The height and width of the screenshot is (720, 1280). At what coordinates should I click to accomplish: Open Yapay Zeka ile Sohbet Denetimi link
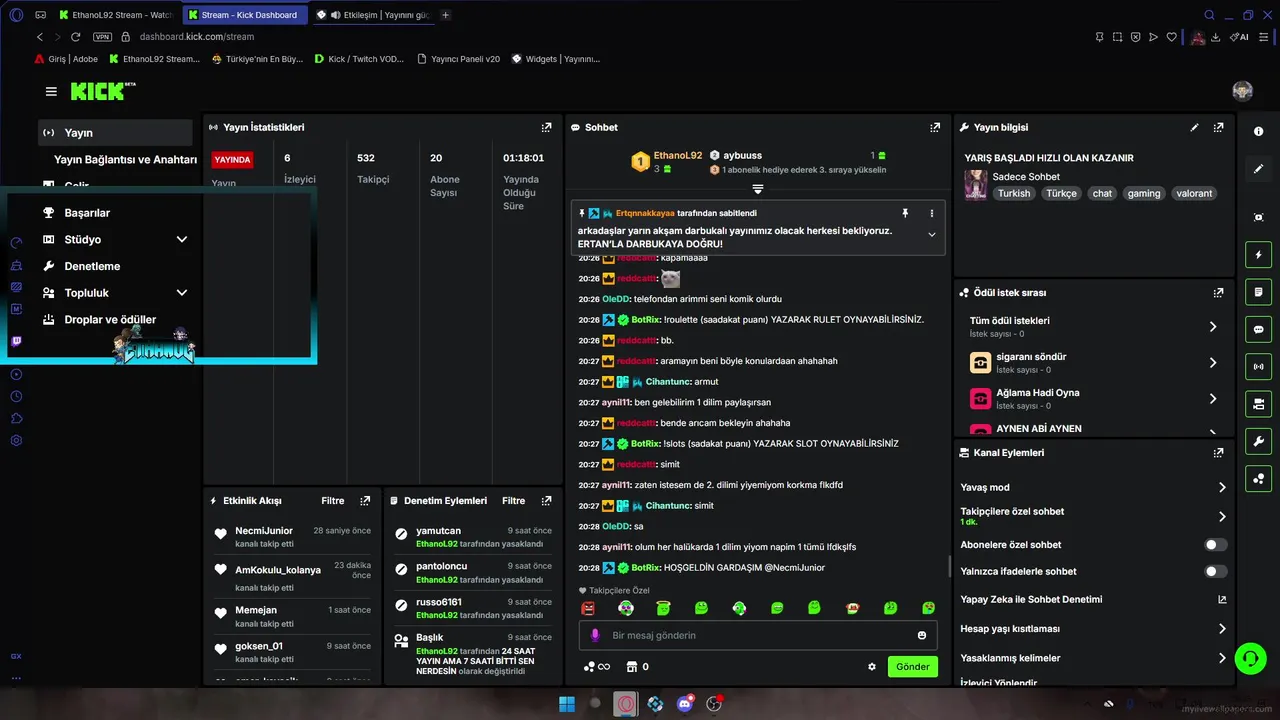coord(1093,600)
